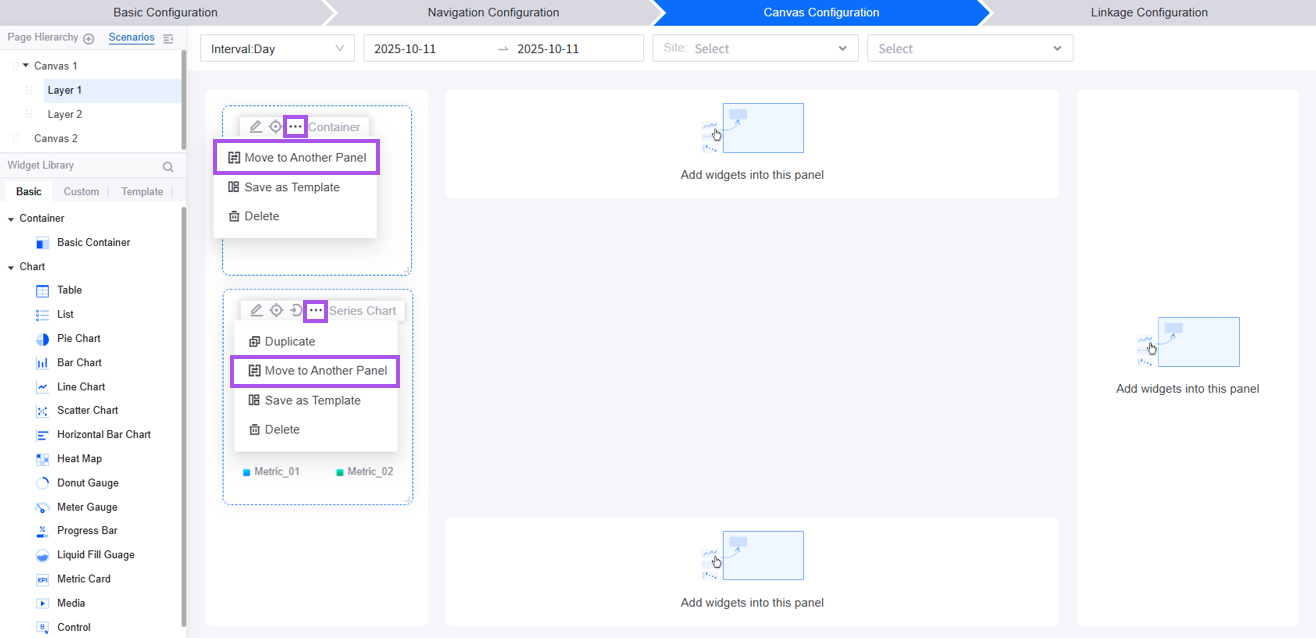Choose Duplicate from Series Chart menu
The width and height of the screenshot is (1316, 638).
(x=289, y=342)
